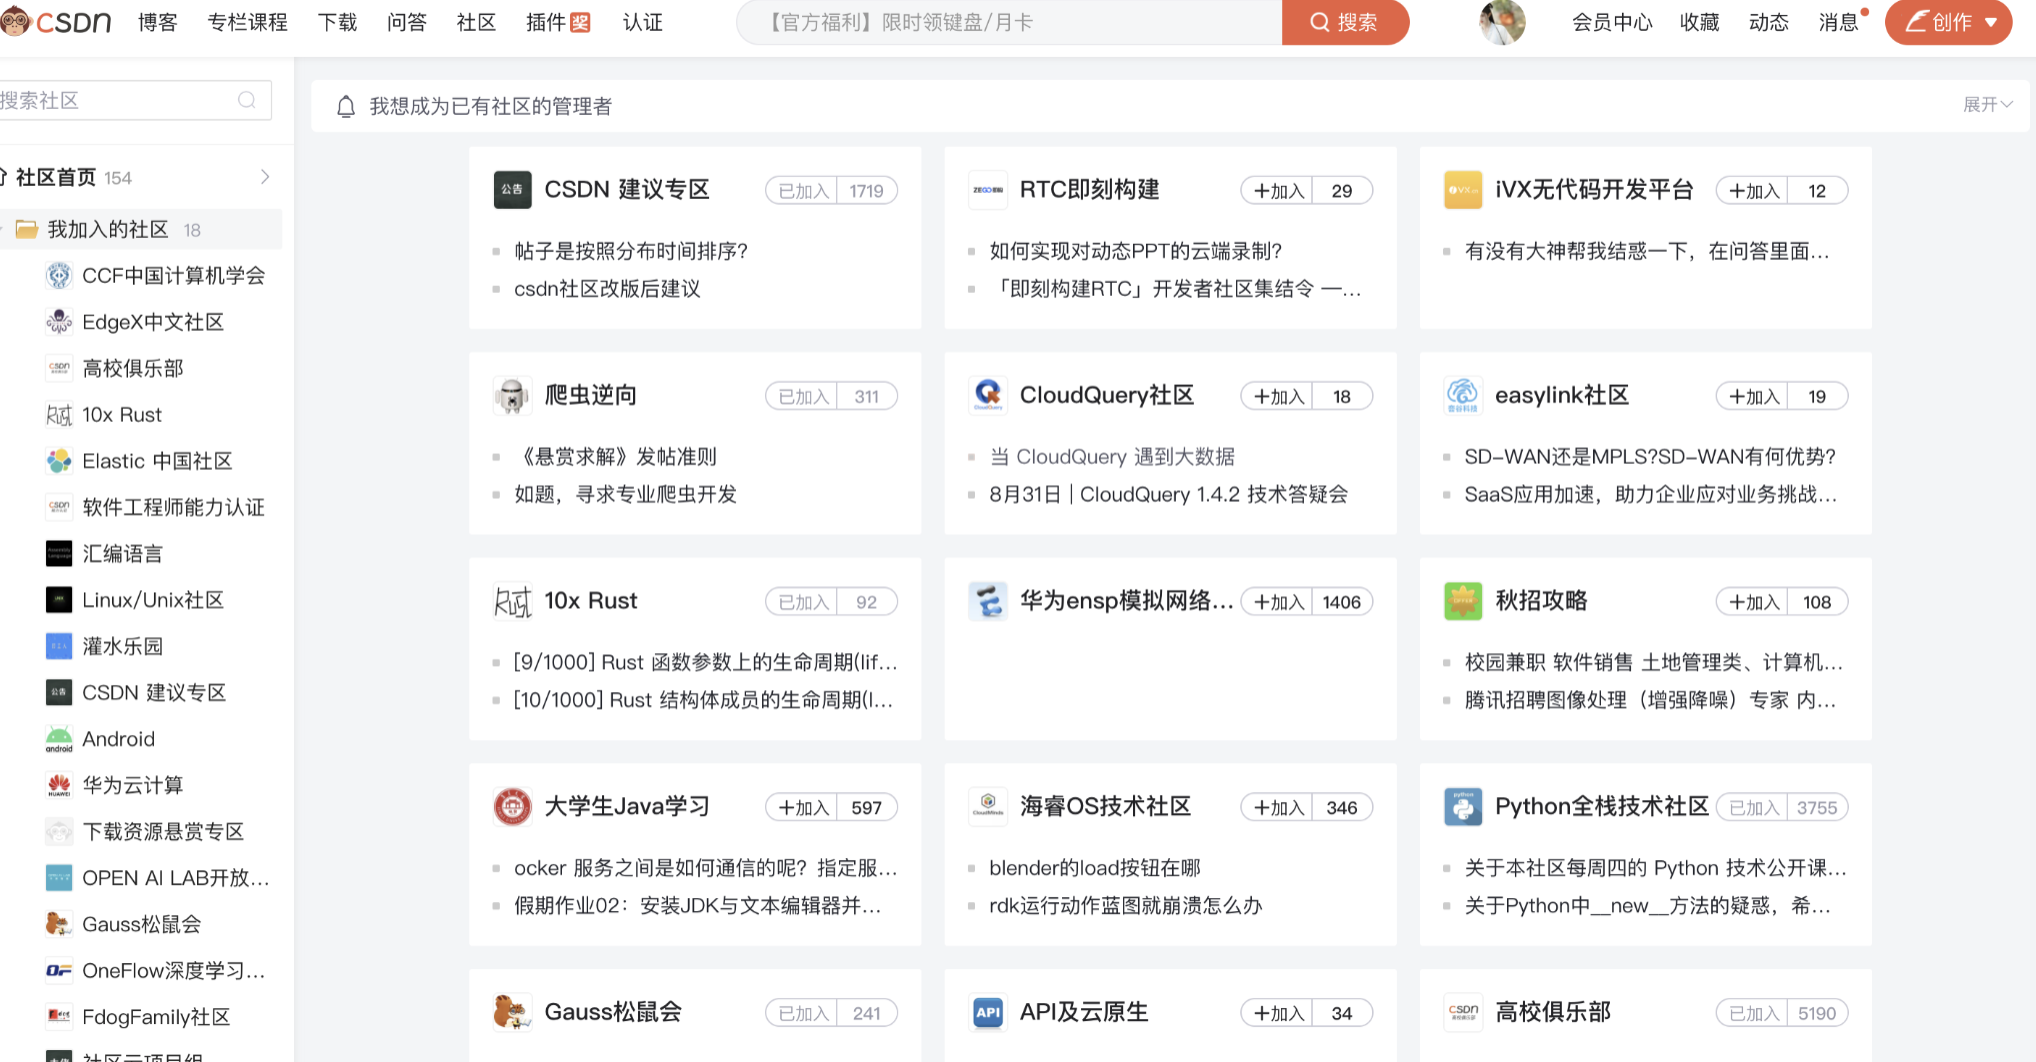Viewport: 2036px width, 1062px height.
Task: Click the Python全栈技术社区 icon
Action: (x=1463, y=807)
